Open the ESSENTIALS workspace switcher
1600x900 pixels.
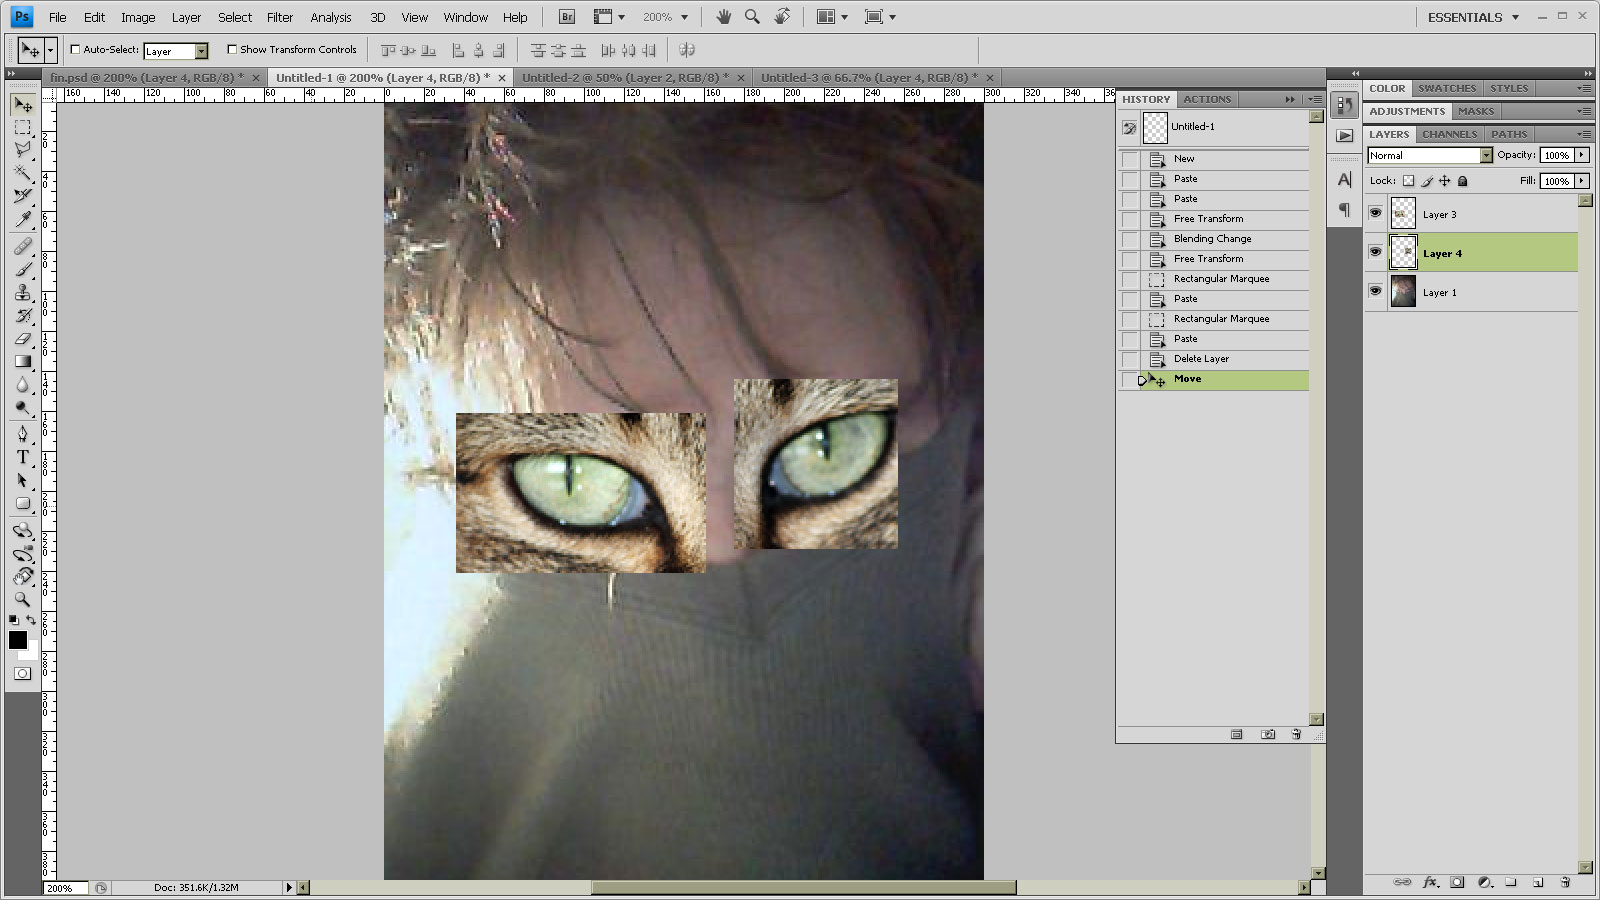[1473, 17]
